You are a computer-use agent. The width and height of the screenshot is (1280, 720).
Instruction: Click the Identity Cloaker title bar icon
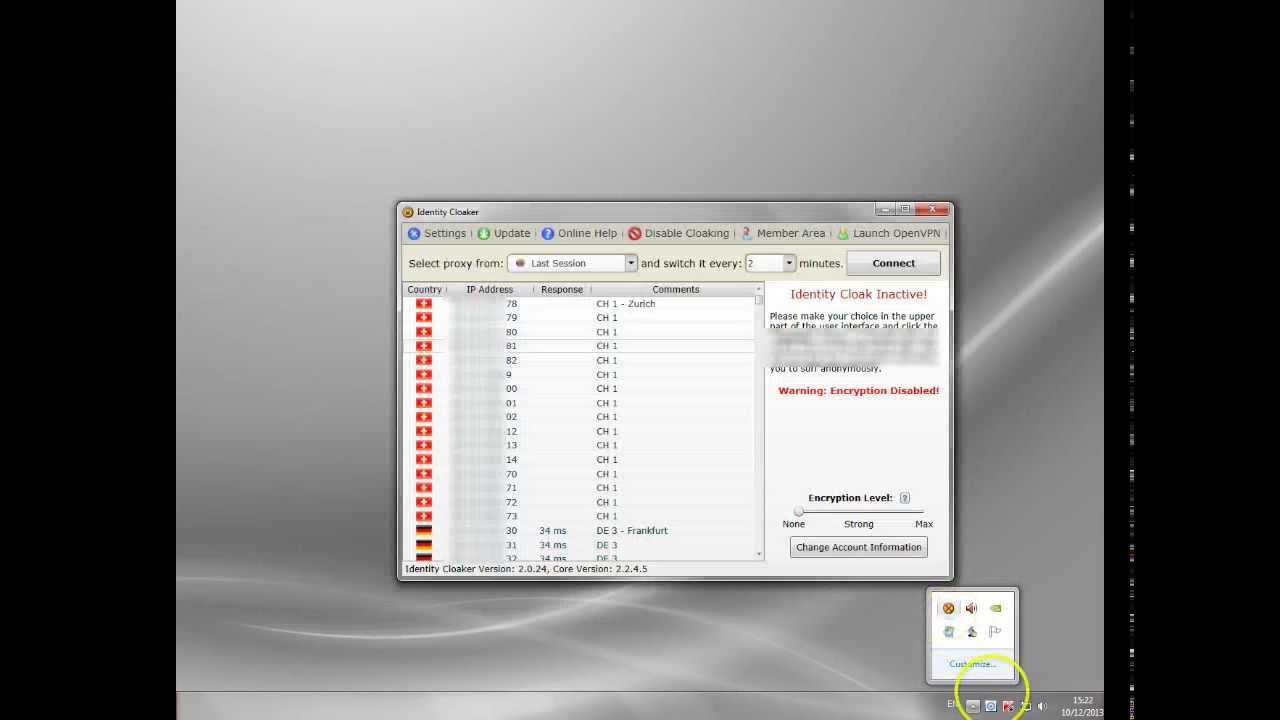click(x=408, y=212)
